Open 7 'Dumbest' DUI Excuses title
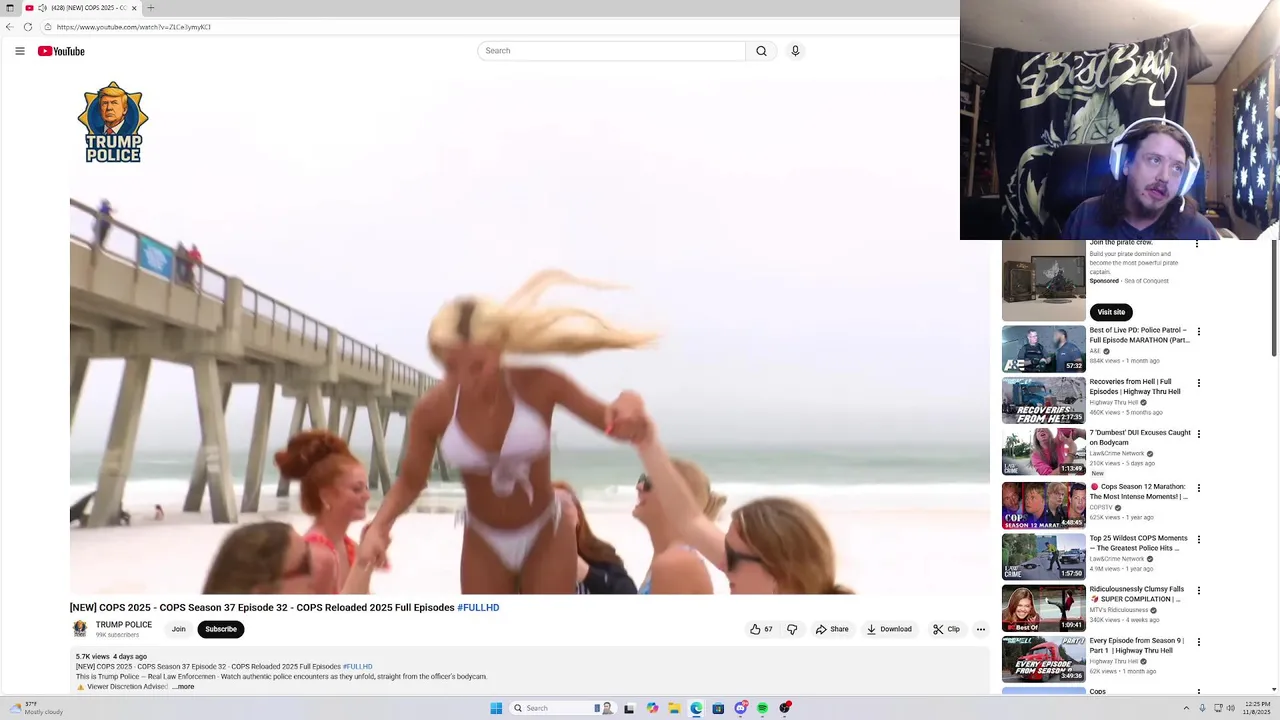1280x720 pixels. pyautogui.click(x=1140, y=438)
